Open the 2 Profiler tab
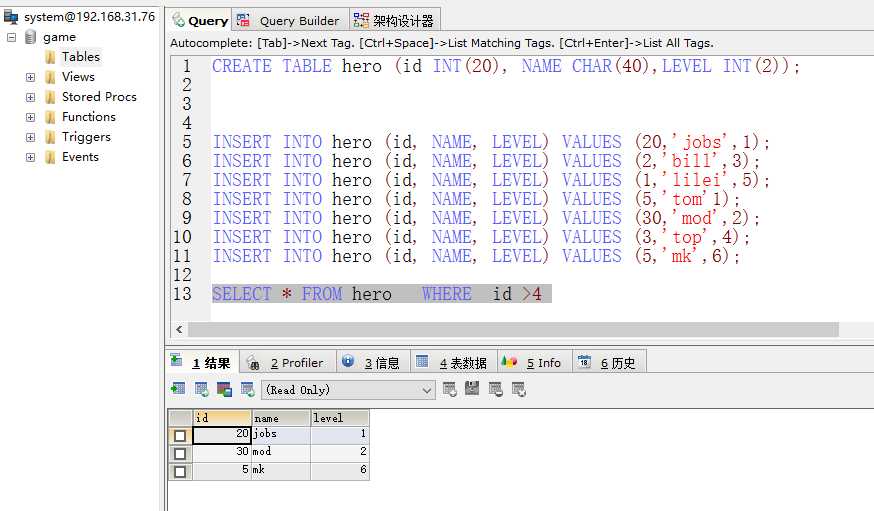874x511 pixels. [x=288, y=363]
